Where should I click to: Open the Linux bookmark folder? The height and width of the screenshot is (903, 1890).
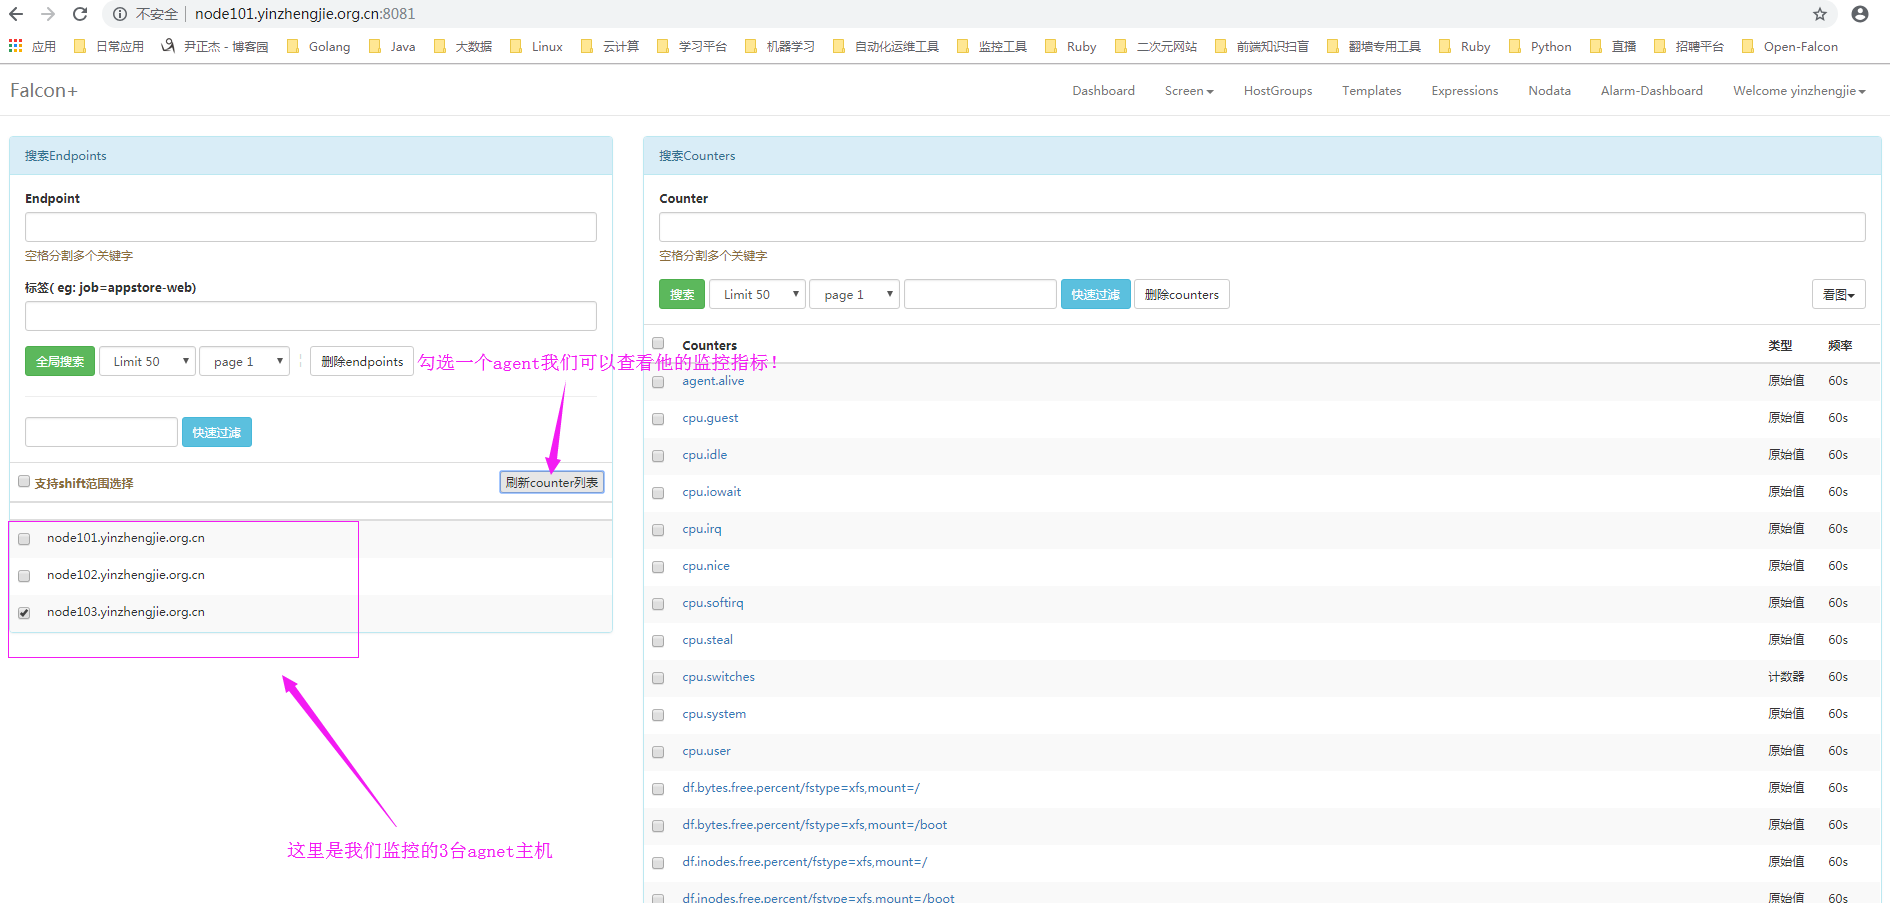[x=536, y=46]
